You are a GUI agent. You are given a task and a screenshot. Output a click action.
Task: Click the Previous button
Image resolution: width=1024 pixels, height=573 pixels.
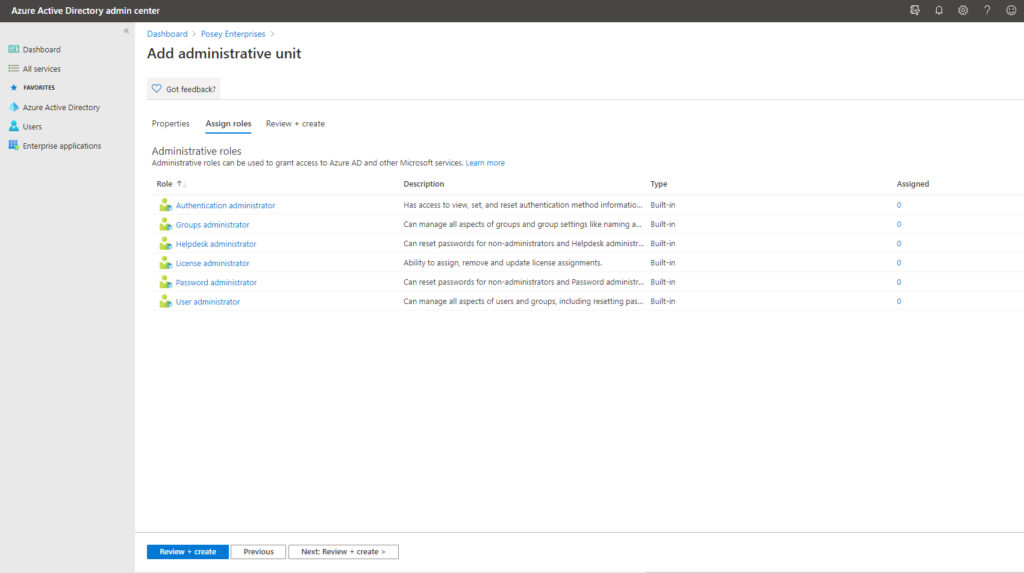pyautogui.click(x=259, y=551)
